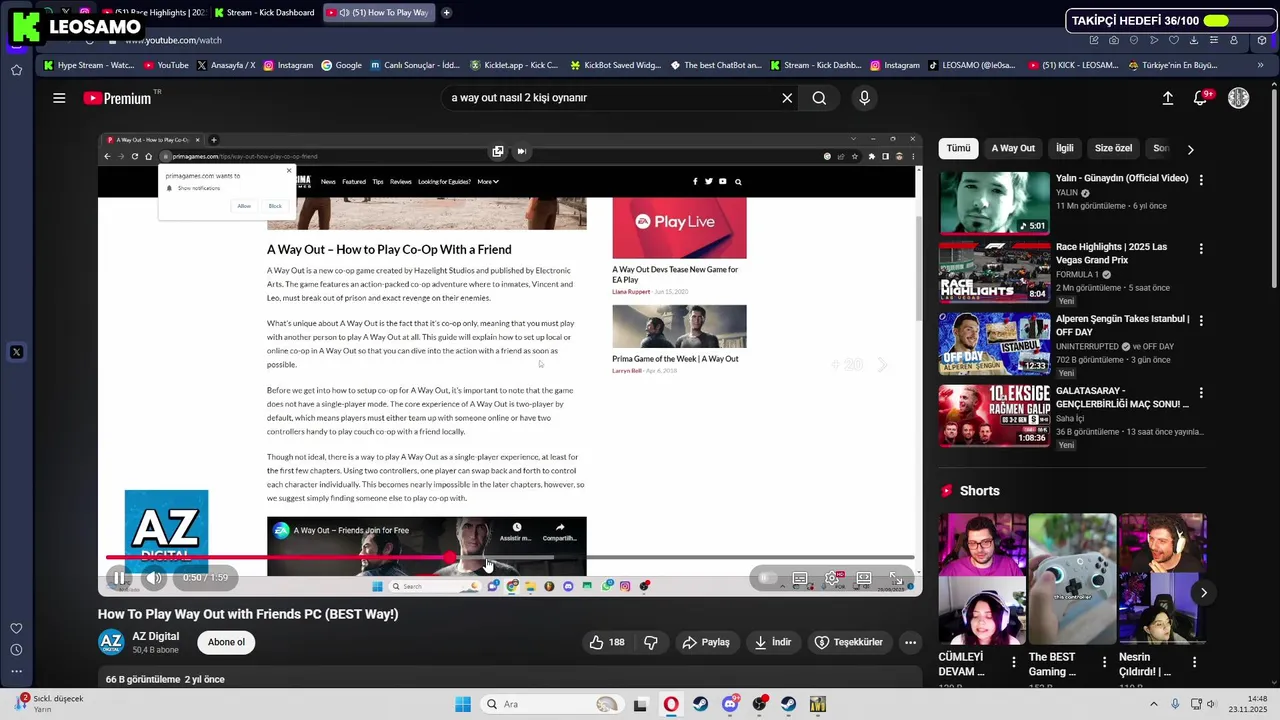Mute the video volume
Screen dimensions: 1280x720
pos(154,578)
